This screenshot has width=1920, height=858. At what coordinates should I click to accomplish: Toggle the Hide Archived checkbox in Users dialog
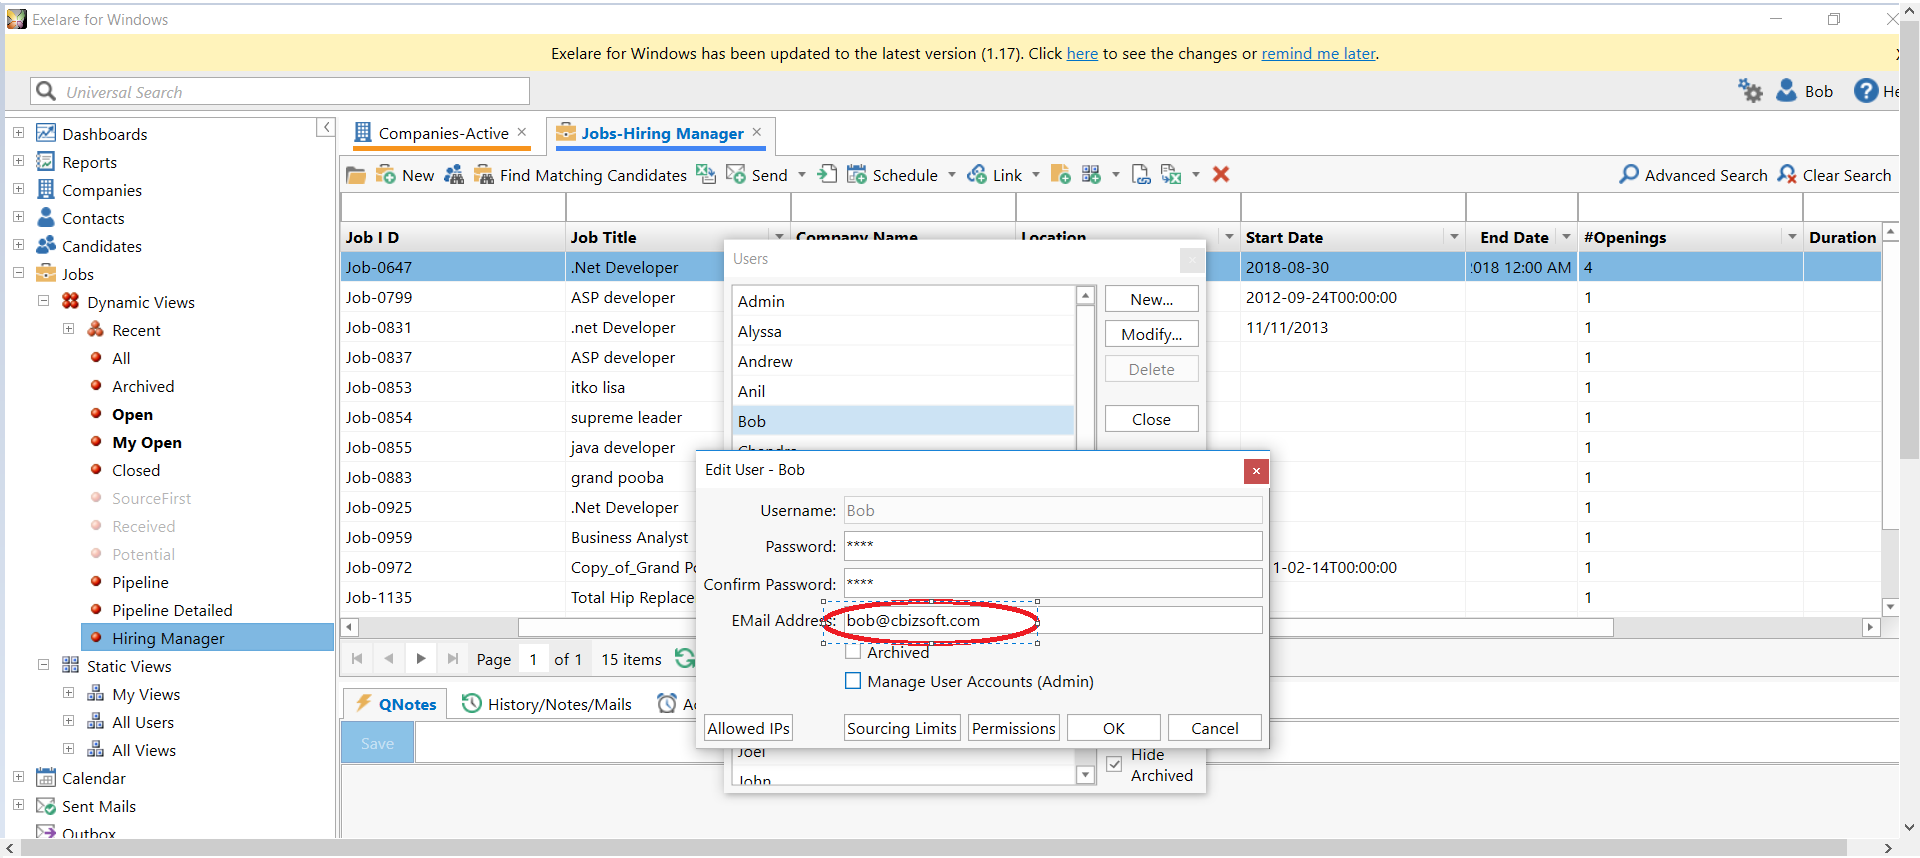[1114, 765]
